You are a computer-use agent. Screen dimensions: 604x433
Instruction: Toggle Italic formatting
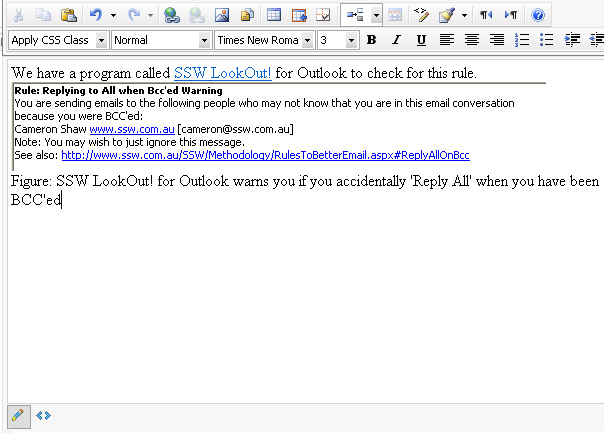click(396, 40)
